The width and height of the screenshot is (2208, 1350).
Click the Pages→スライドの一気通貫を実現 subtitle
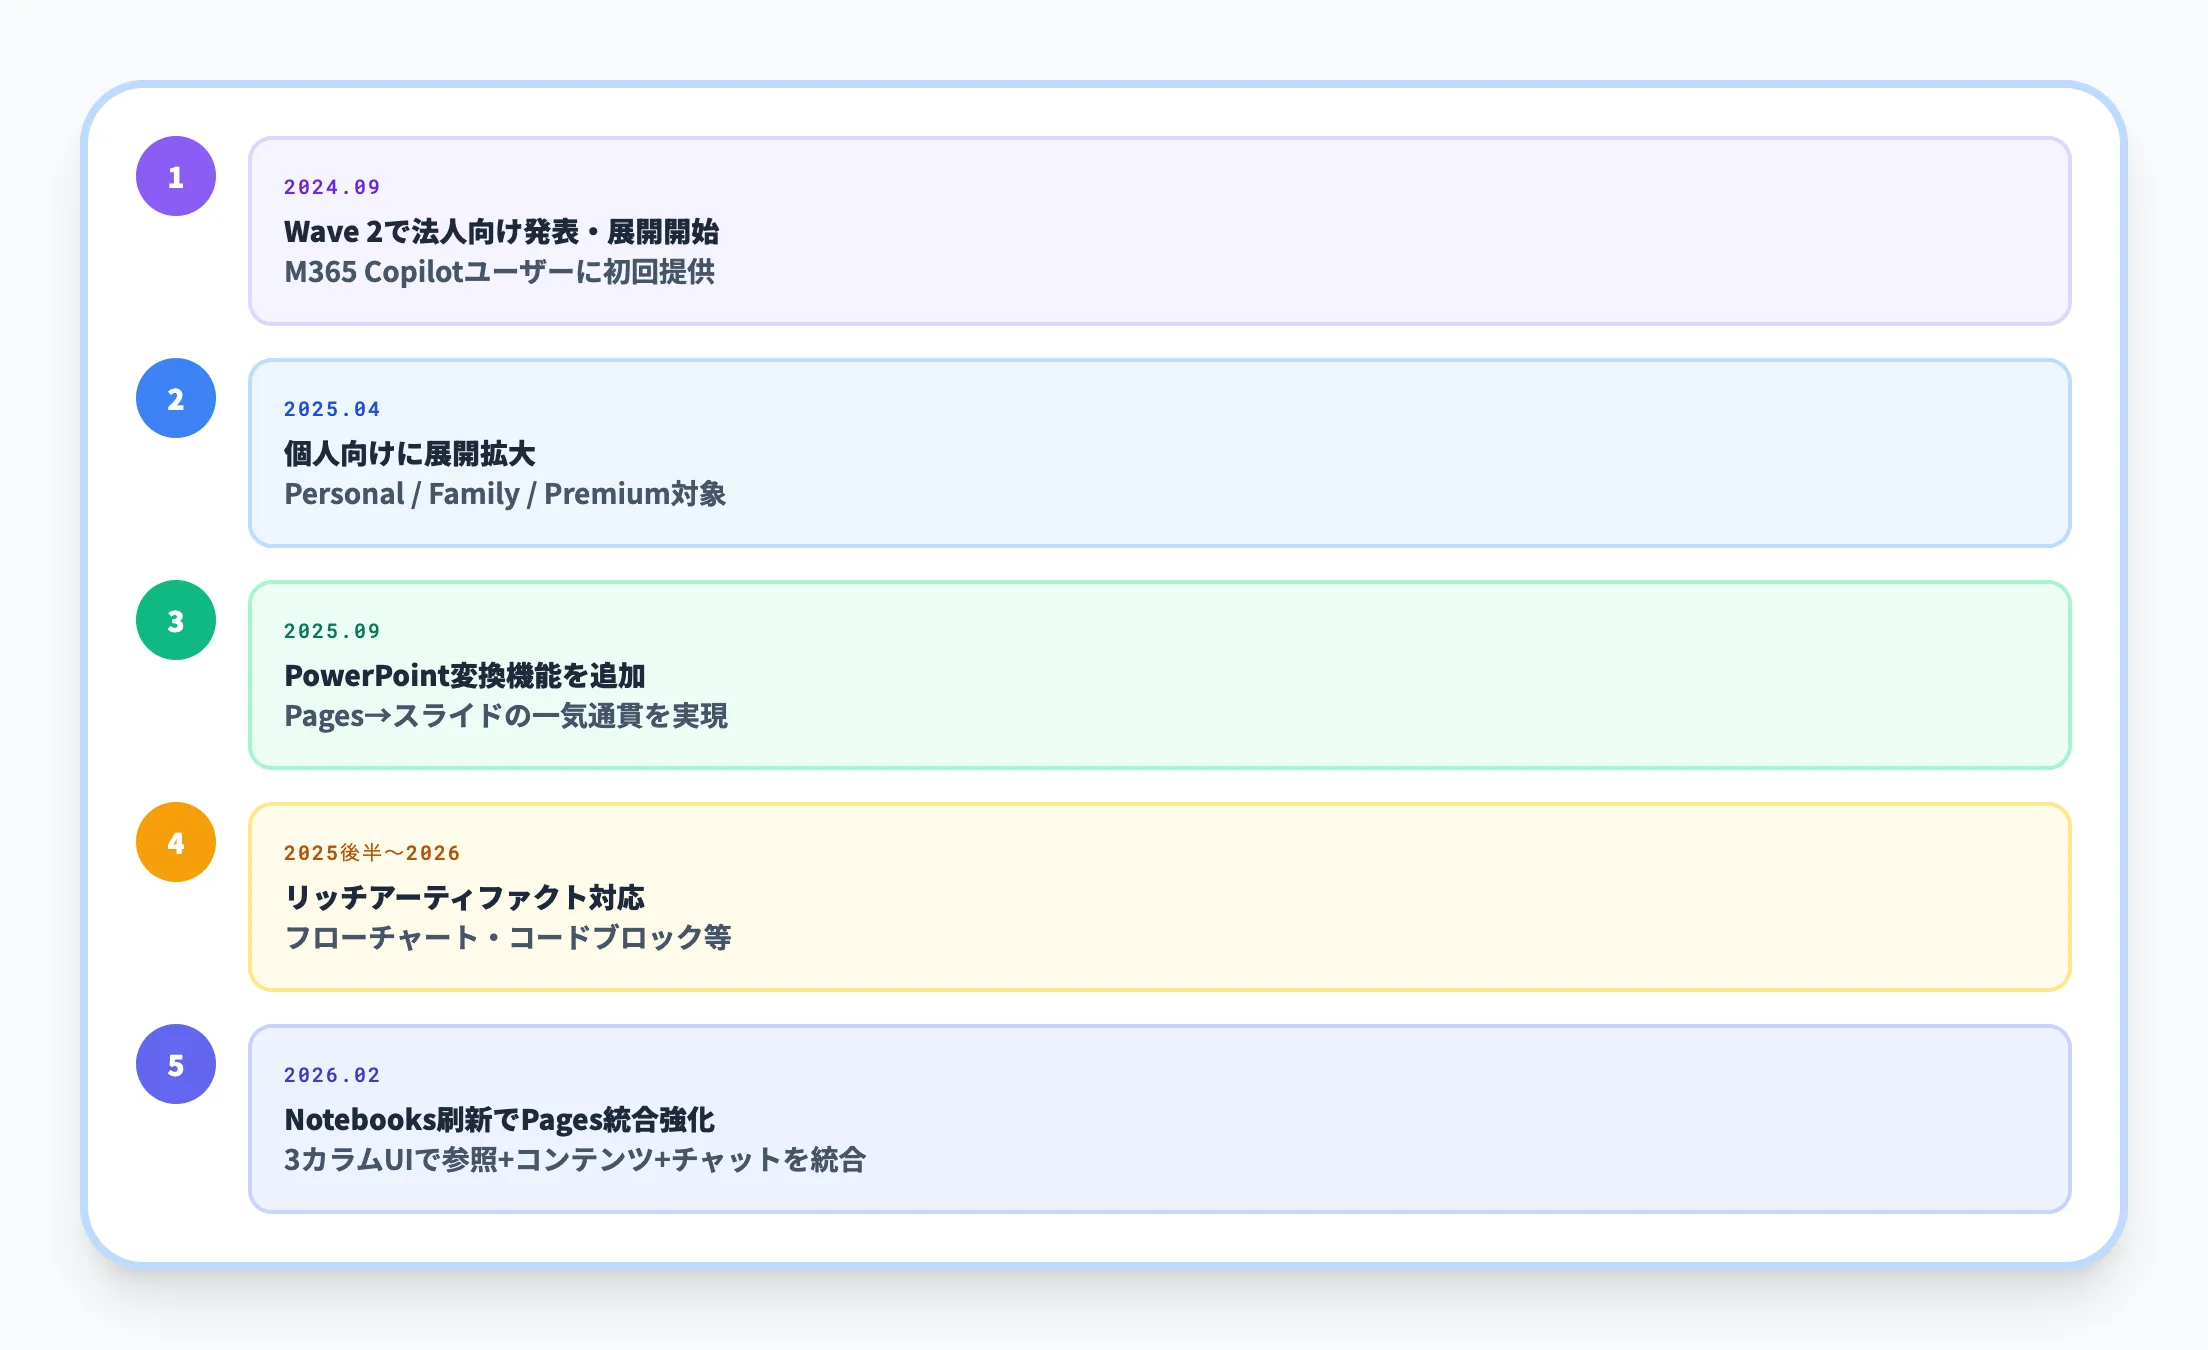point(507,716)
